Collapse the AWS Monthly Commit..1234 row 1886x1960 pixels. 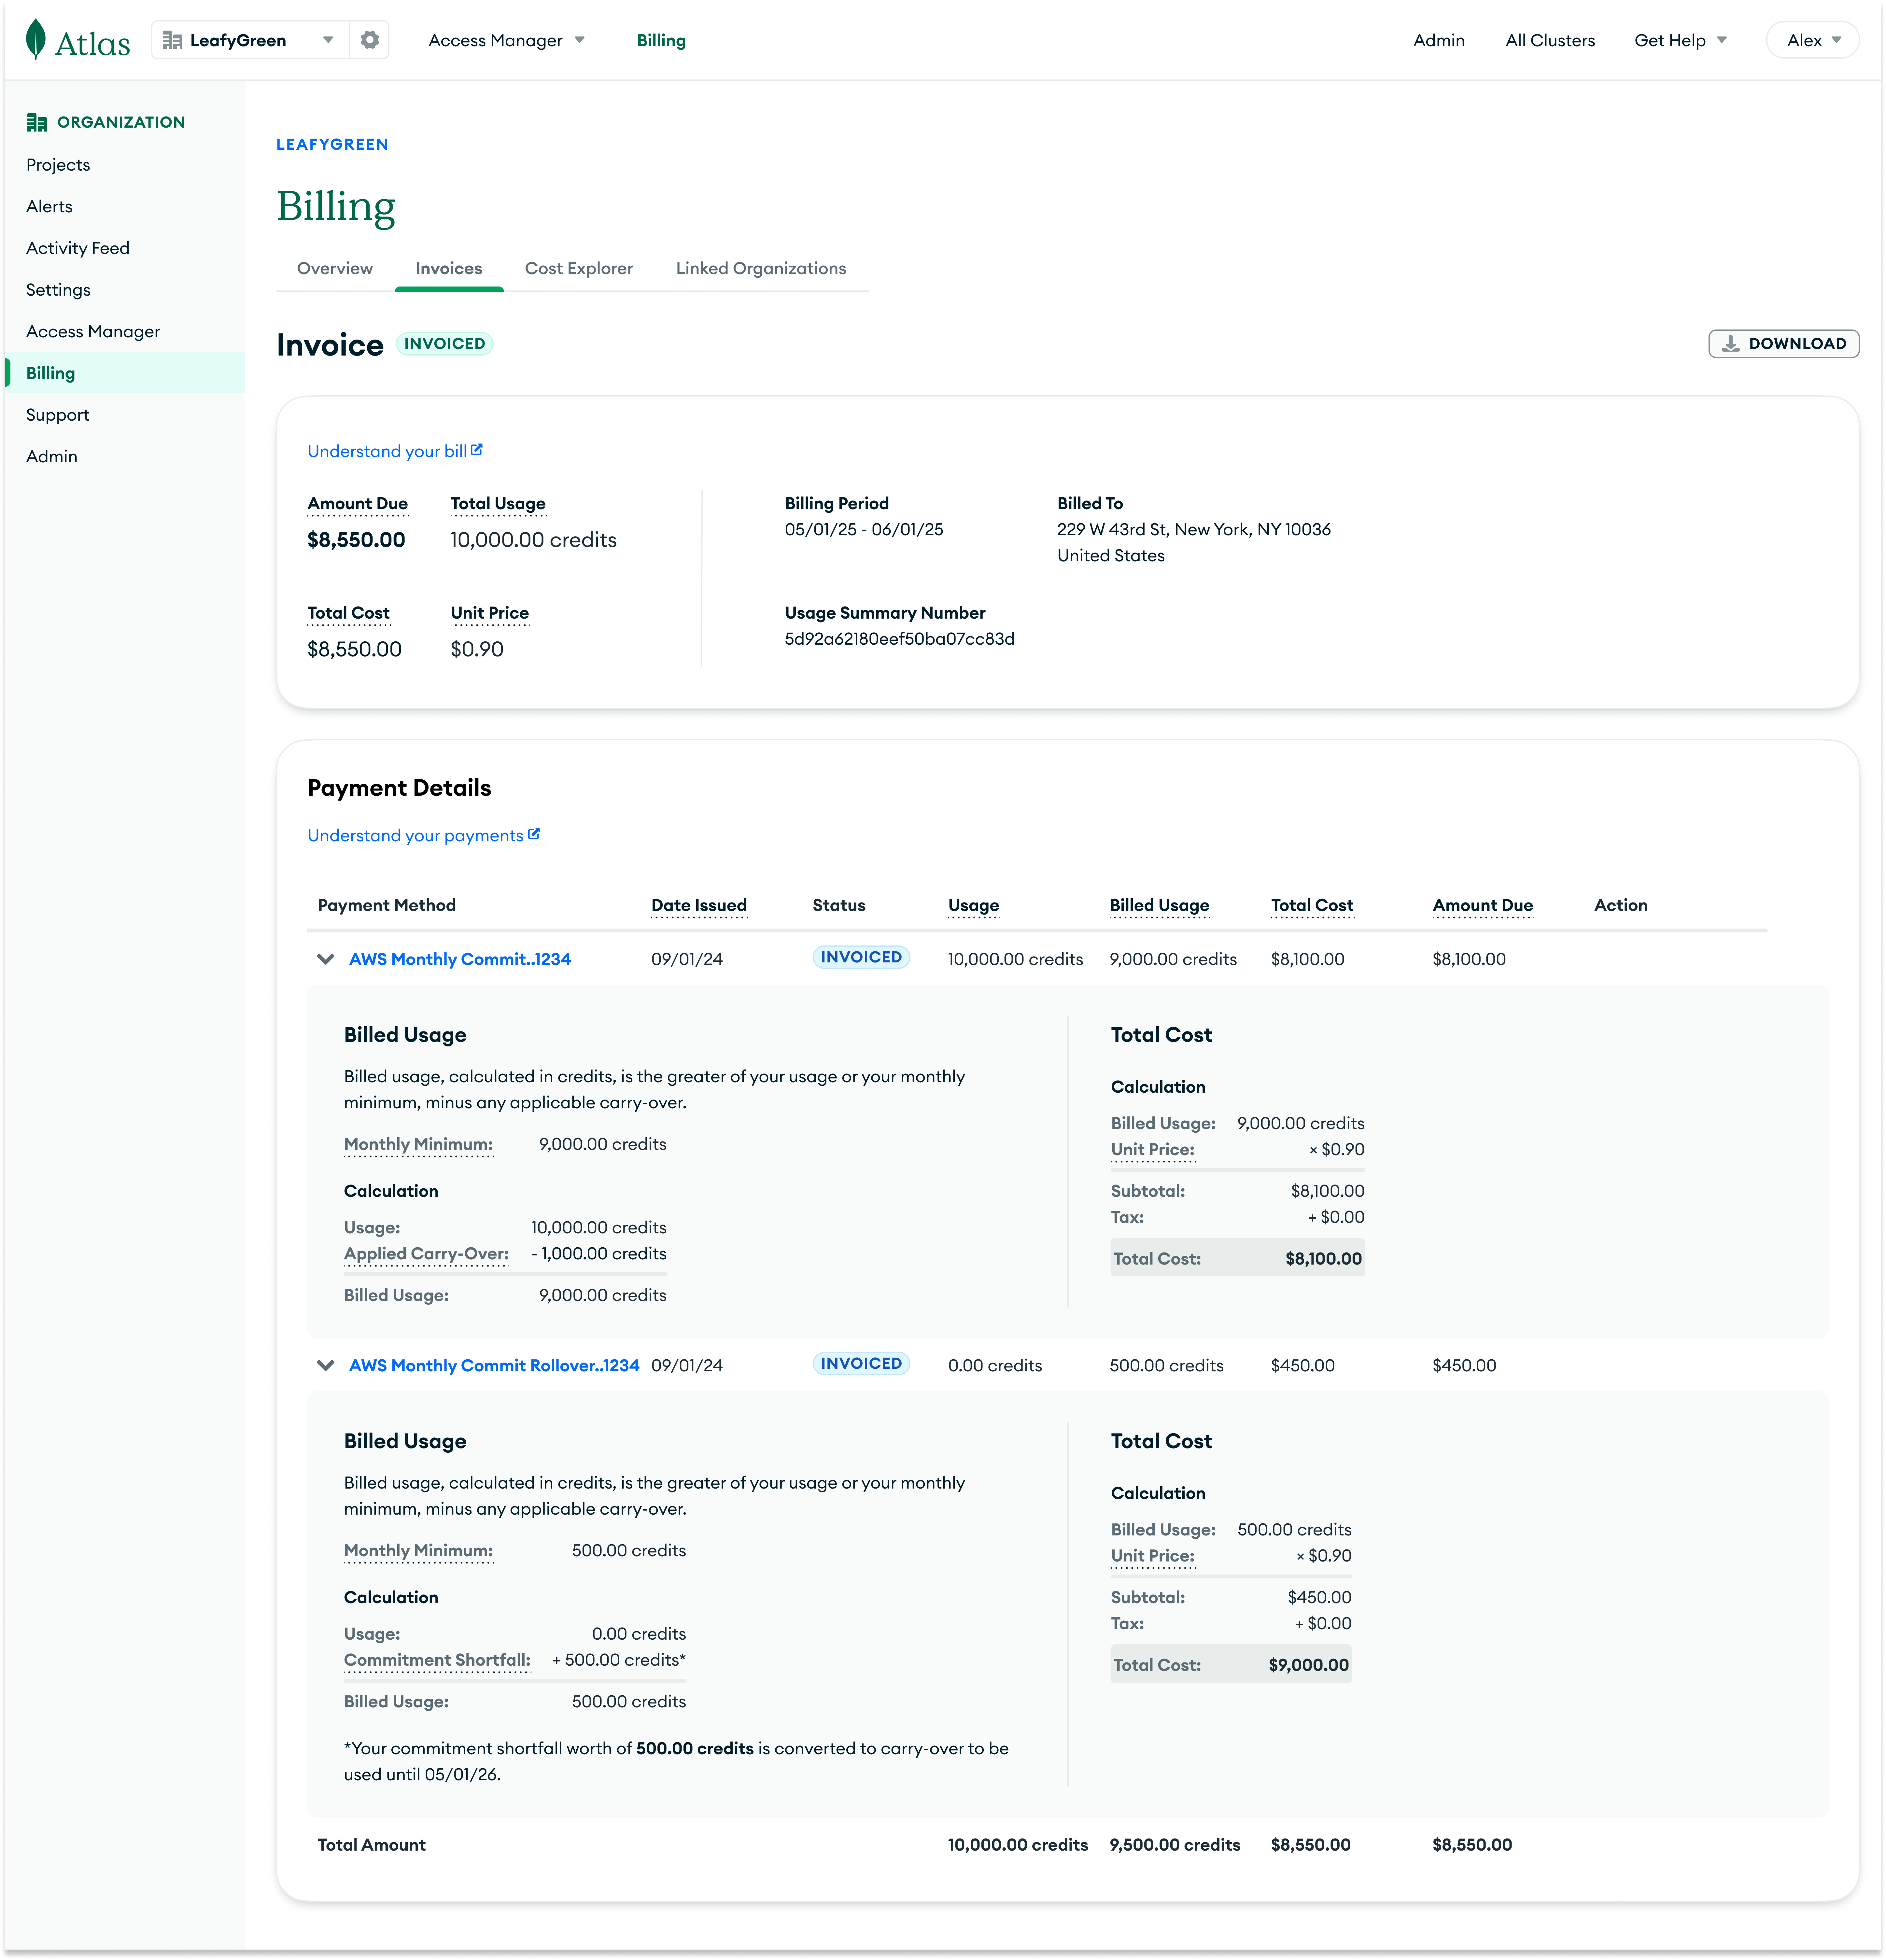click(325, 959)
